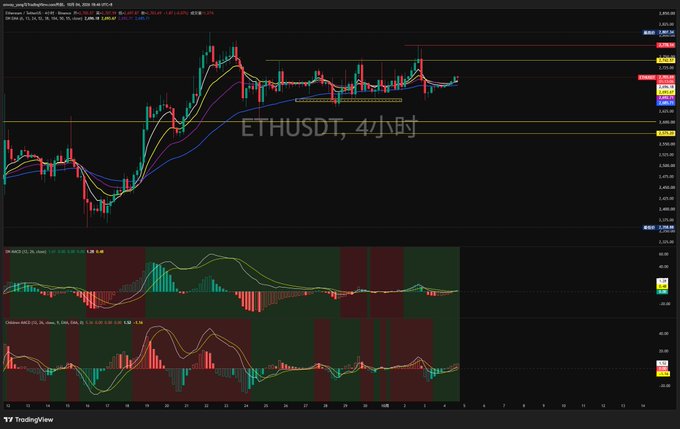680x429 pixels.
Task: Click the blue highest-price label on price axis
Action: point(659,32)
